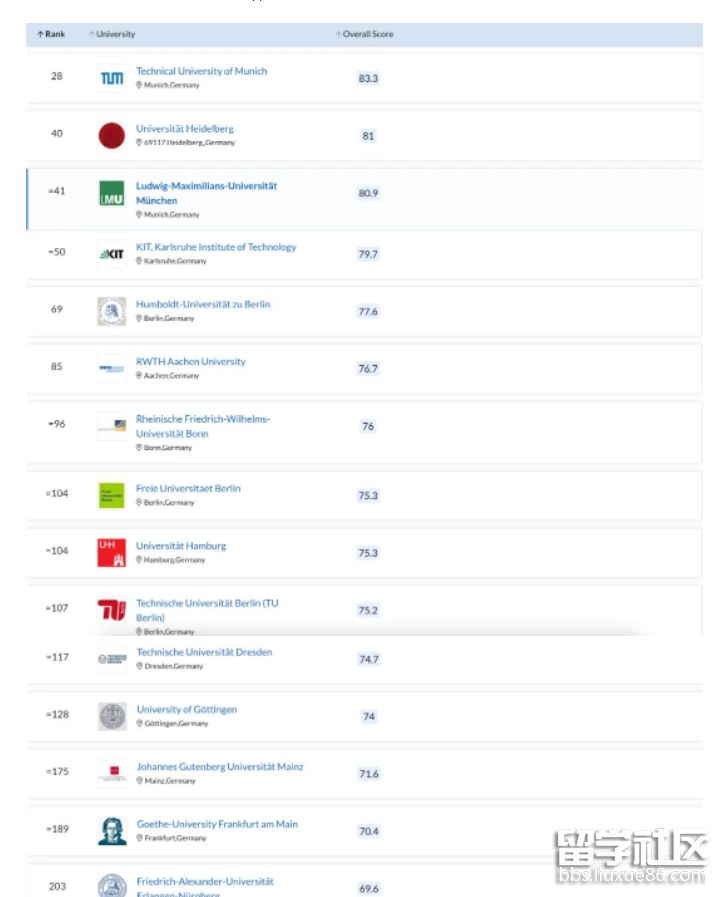Viewport: 722px width, 897px height.
Task: Open Humboldt-Universität zu Berlin link
Action: coord(203,304)
